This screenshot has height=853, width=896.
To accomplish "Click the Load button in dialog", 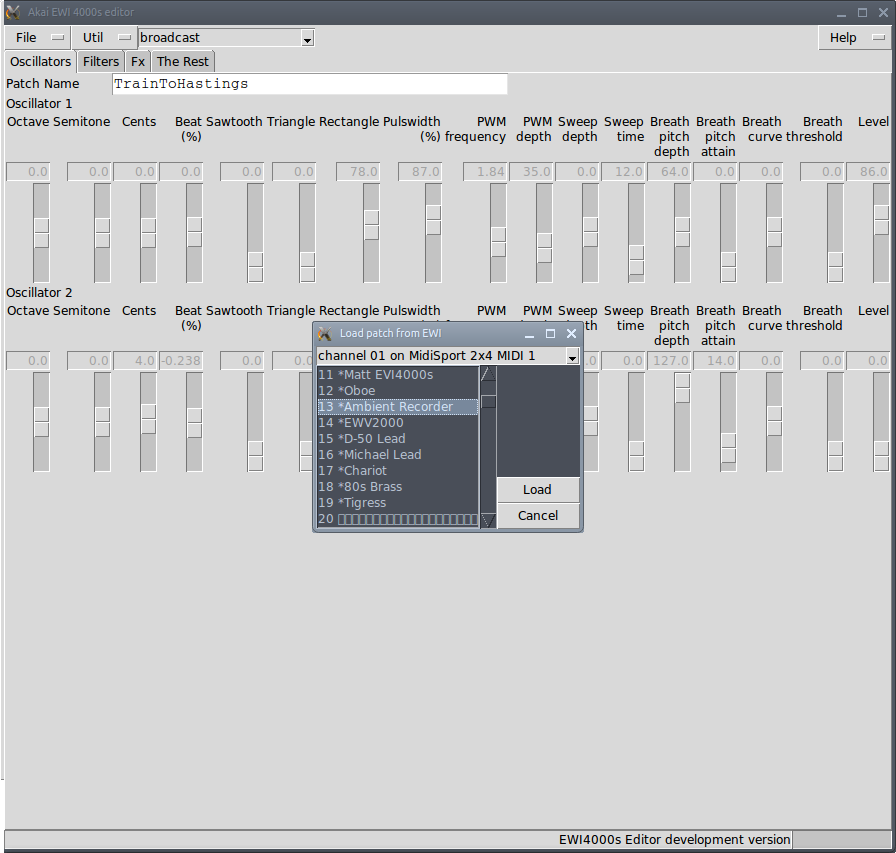I will (x=538, y=490).
